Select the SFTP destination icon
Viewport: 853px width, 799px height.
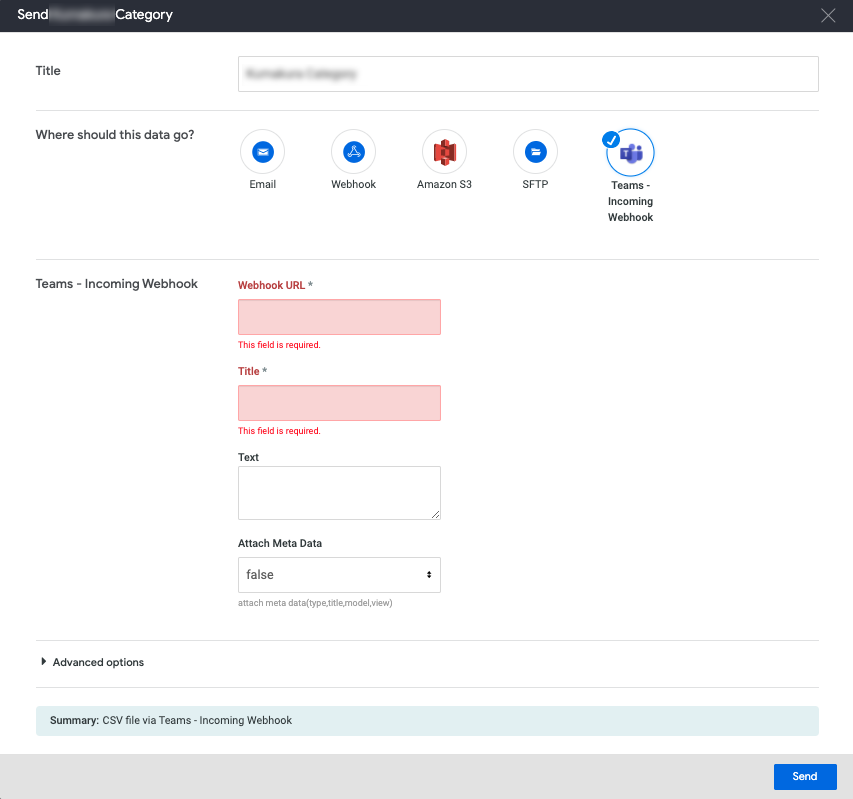(x=535, y=152)
